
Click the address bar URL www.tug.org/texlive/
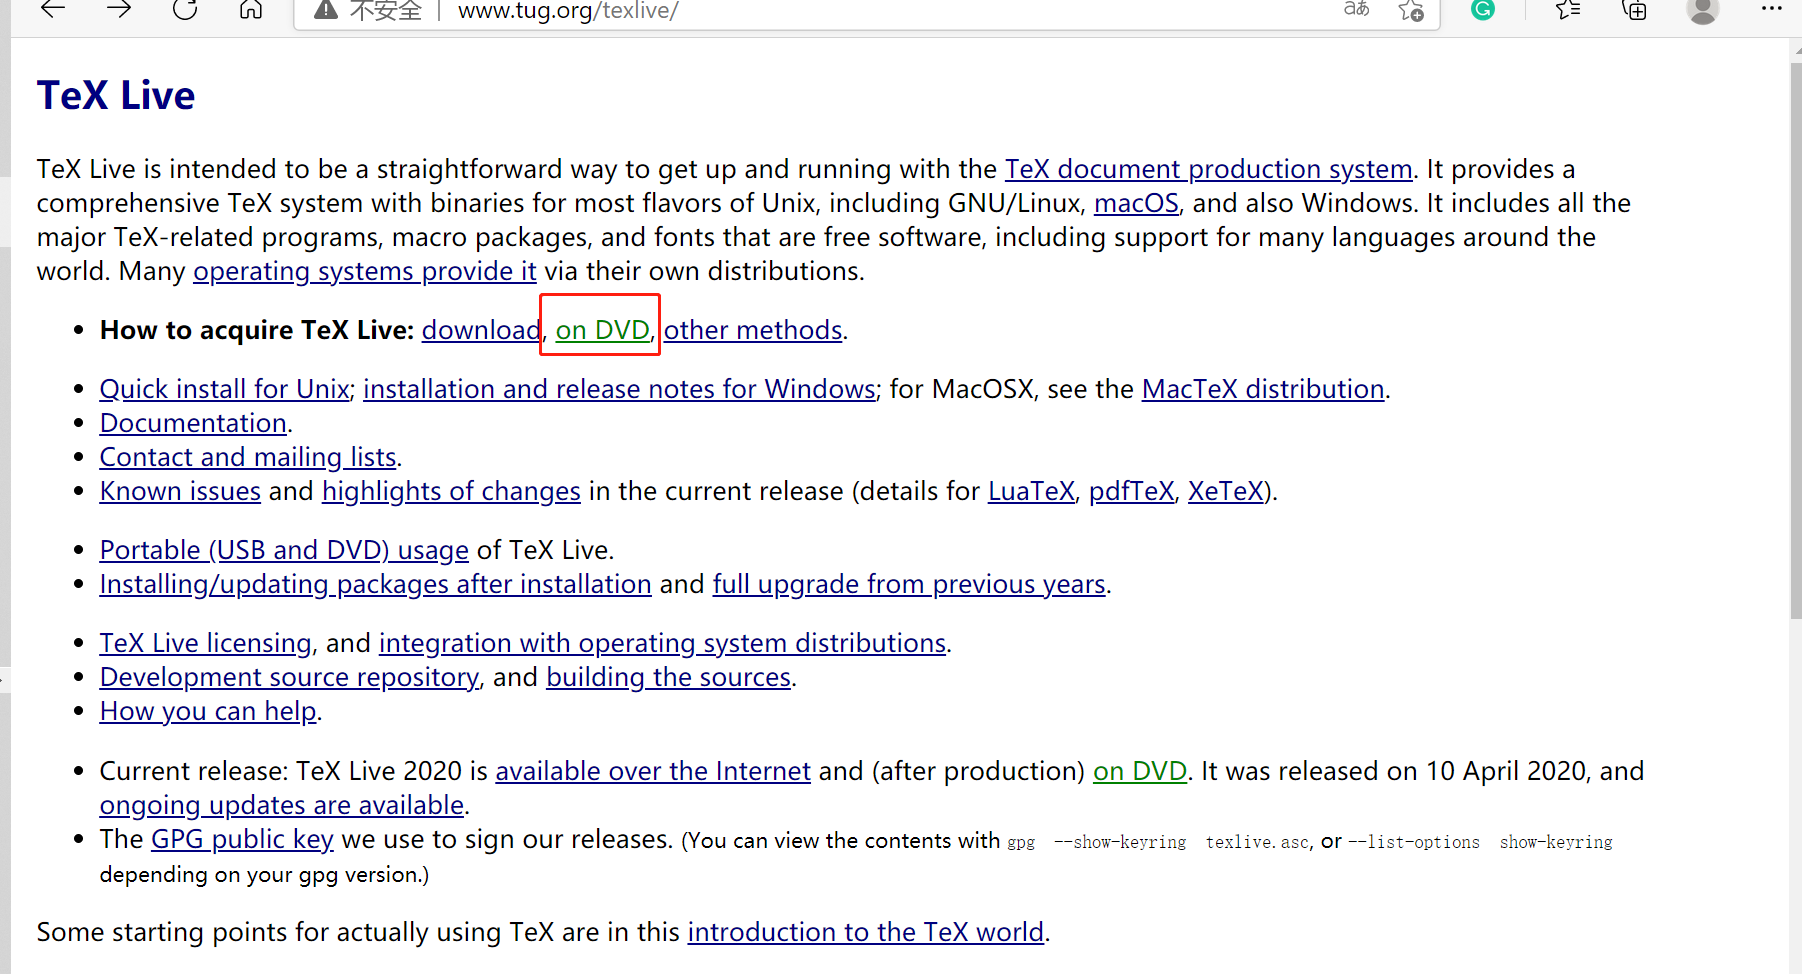pyautogui.click(x=568, y=11)
